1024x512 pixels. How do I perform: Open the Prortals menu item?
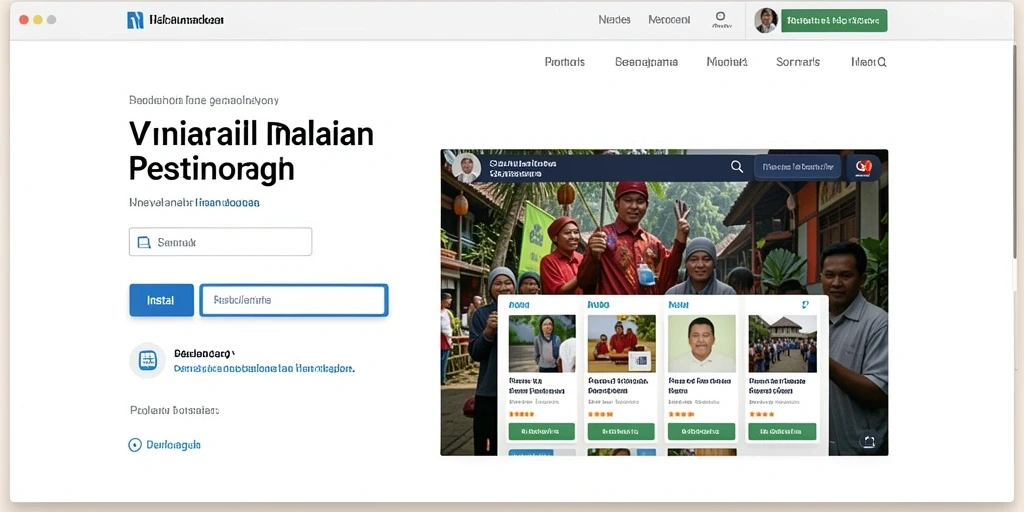coord(564,62)
